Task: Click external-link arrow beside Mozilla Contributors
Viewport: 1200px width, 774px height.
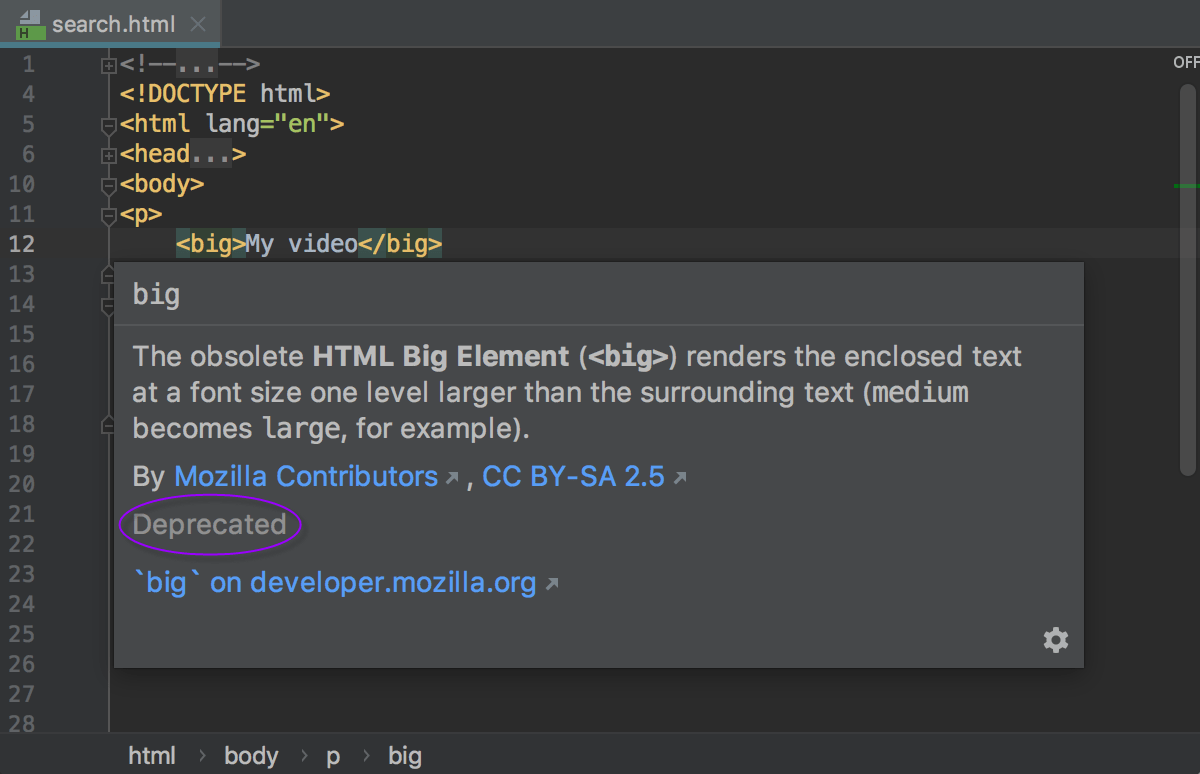Action: (x=452, y=478)
